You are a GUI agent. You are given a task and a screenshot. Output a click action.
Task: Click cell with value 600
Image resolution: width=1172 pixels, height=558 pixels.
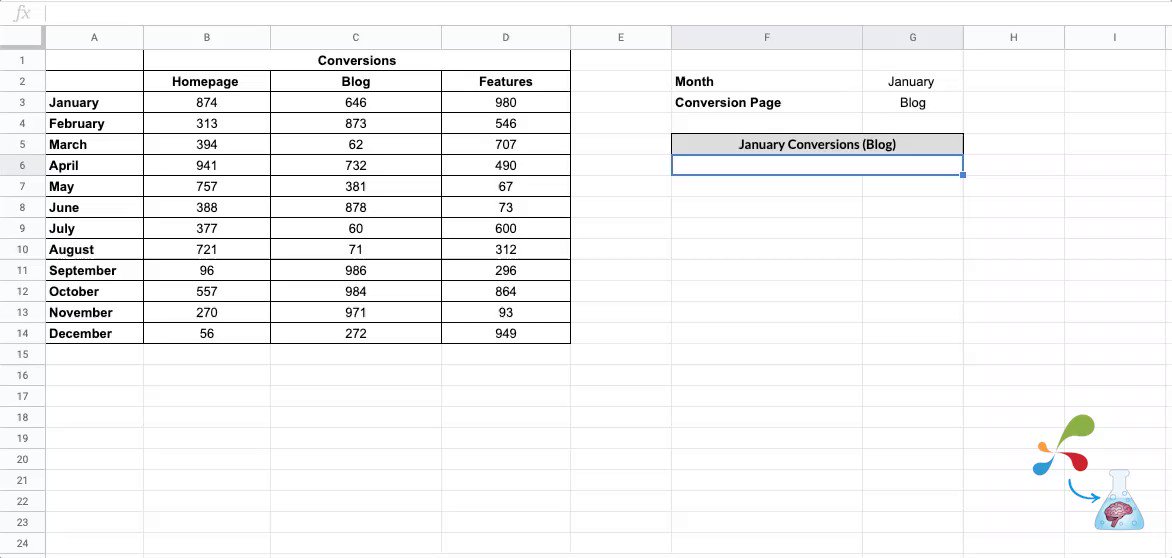pyautogui.click(x=506, y=229)
